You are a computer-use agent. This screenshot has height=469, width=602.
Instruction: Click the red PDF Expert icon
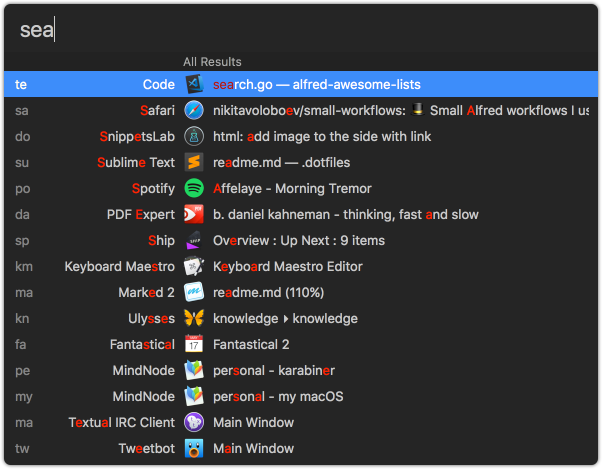click(x=194, y=214)
